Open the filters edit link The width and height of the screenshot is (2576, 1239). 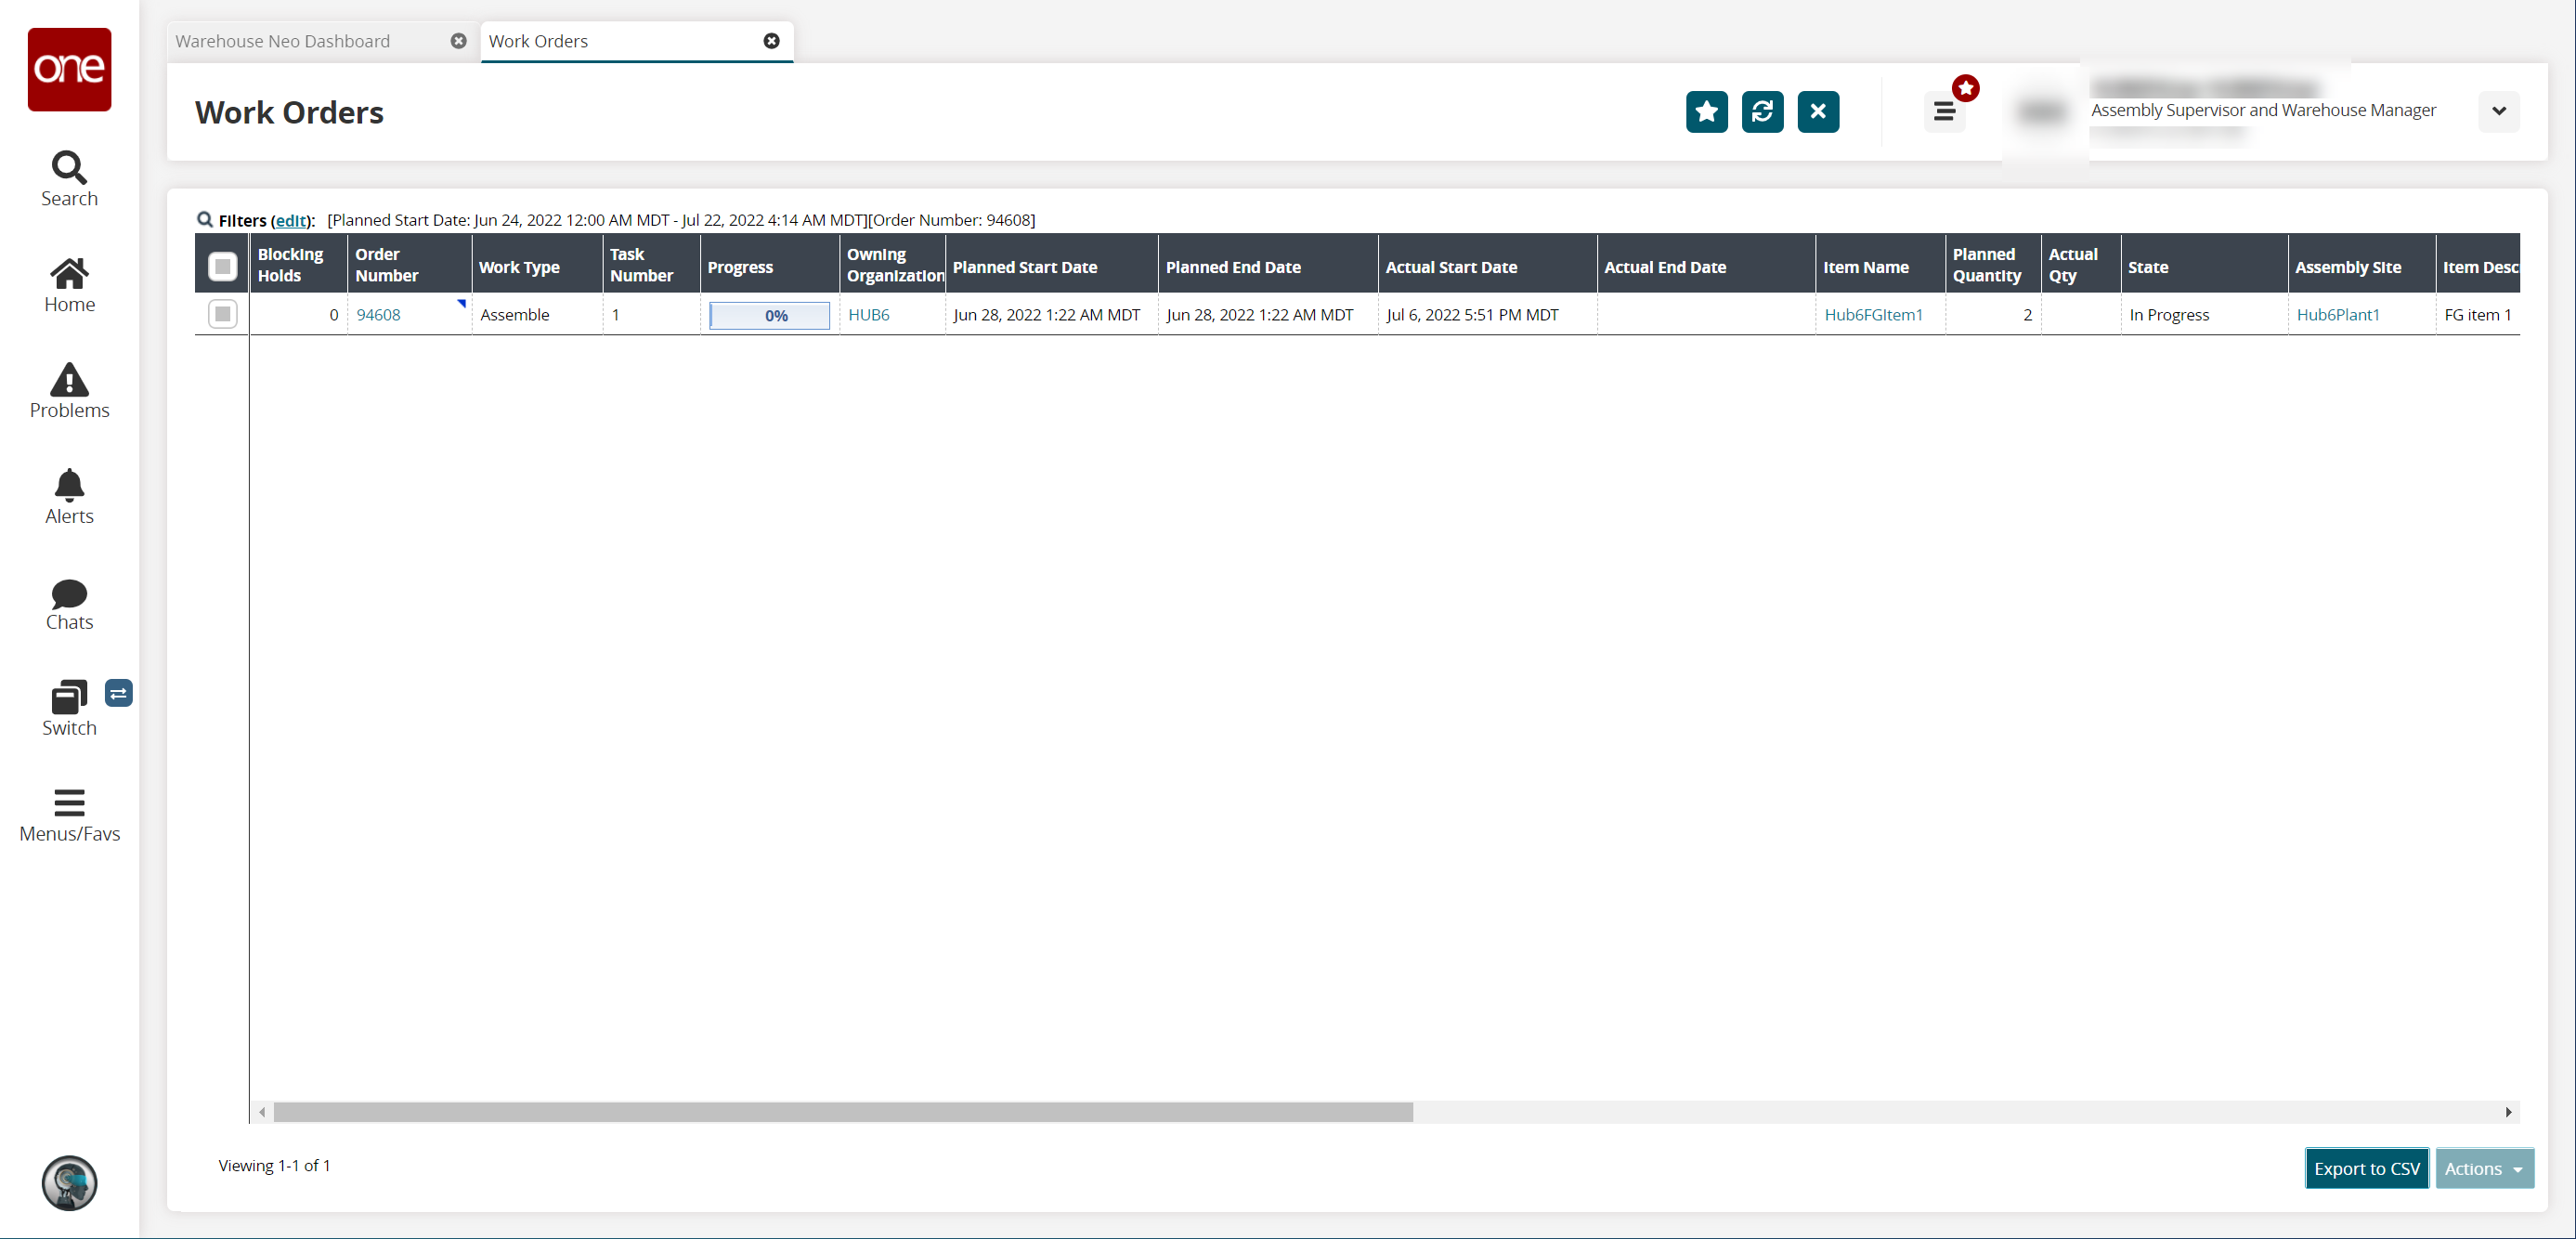click(291, 220)
